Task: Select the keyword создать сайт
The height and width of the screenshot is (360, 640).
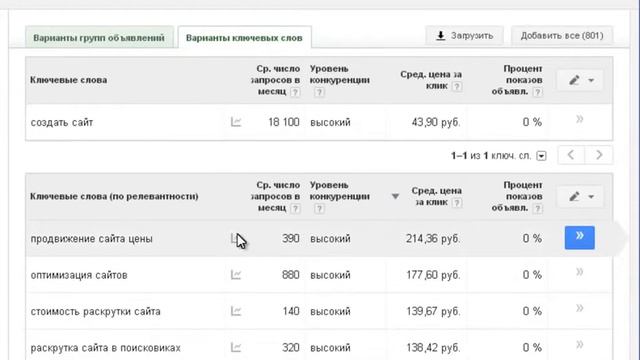Action: coord(62,122)
